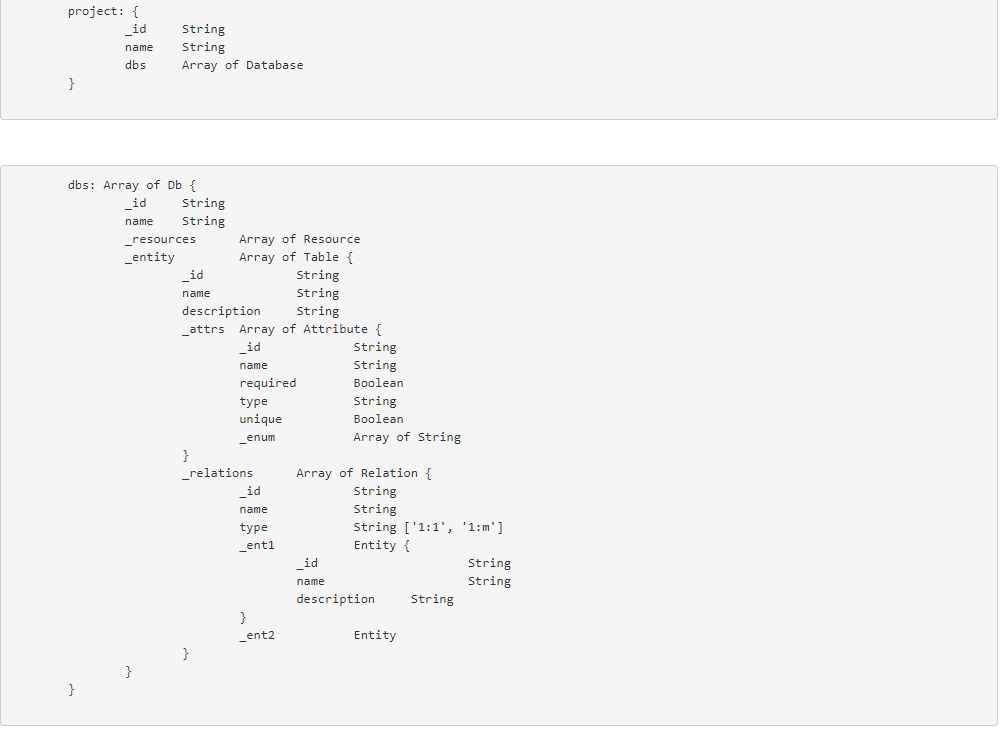This screenshot has height=730, width=1002.
Task: Click the '_attrs' field name
Action: coord(203,329)
